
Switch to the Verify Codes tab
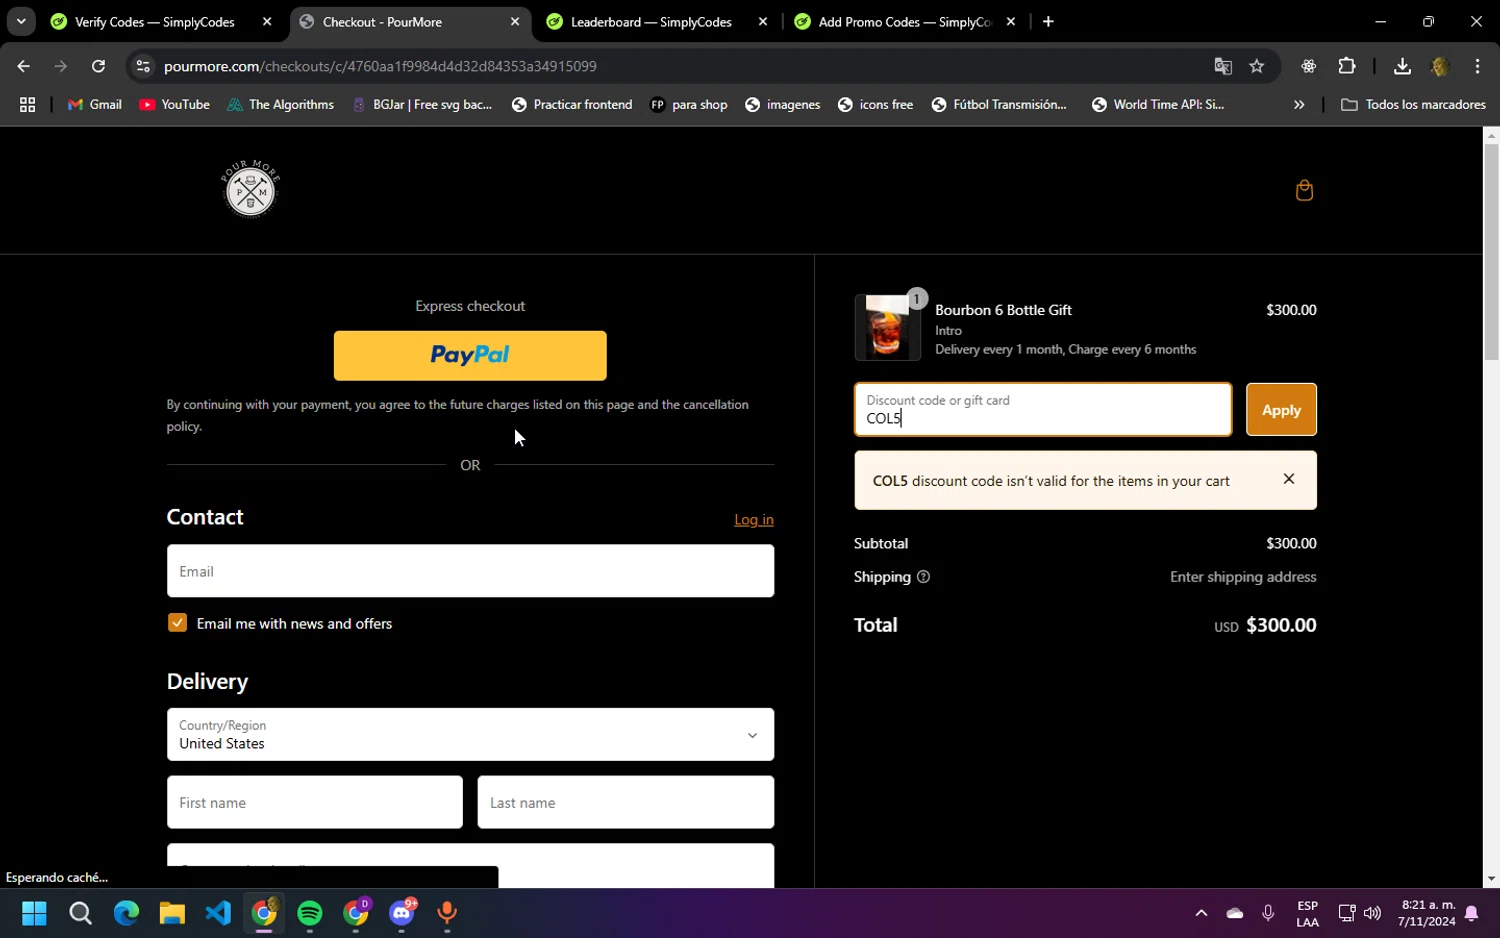pos(155,21)
